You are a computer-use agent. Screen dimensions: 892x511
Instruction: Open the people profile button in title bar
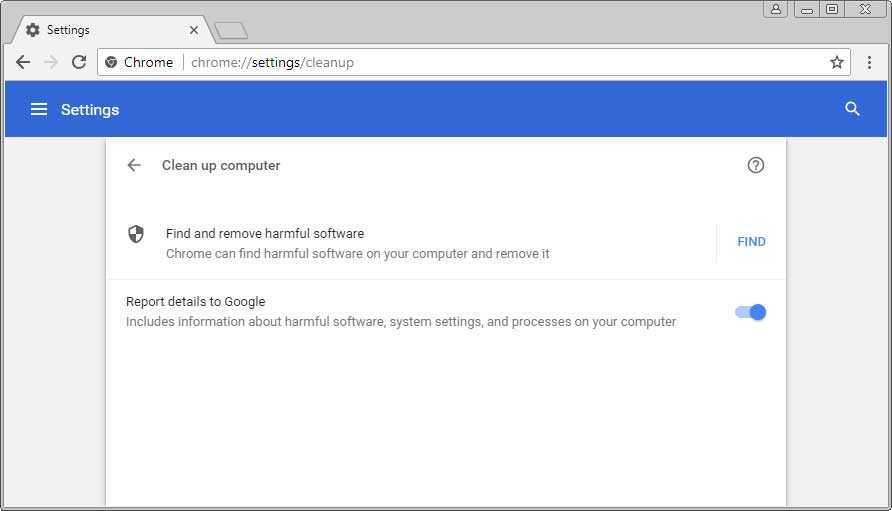point(776,9)
